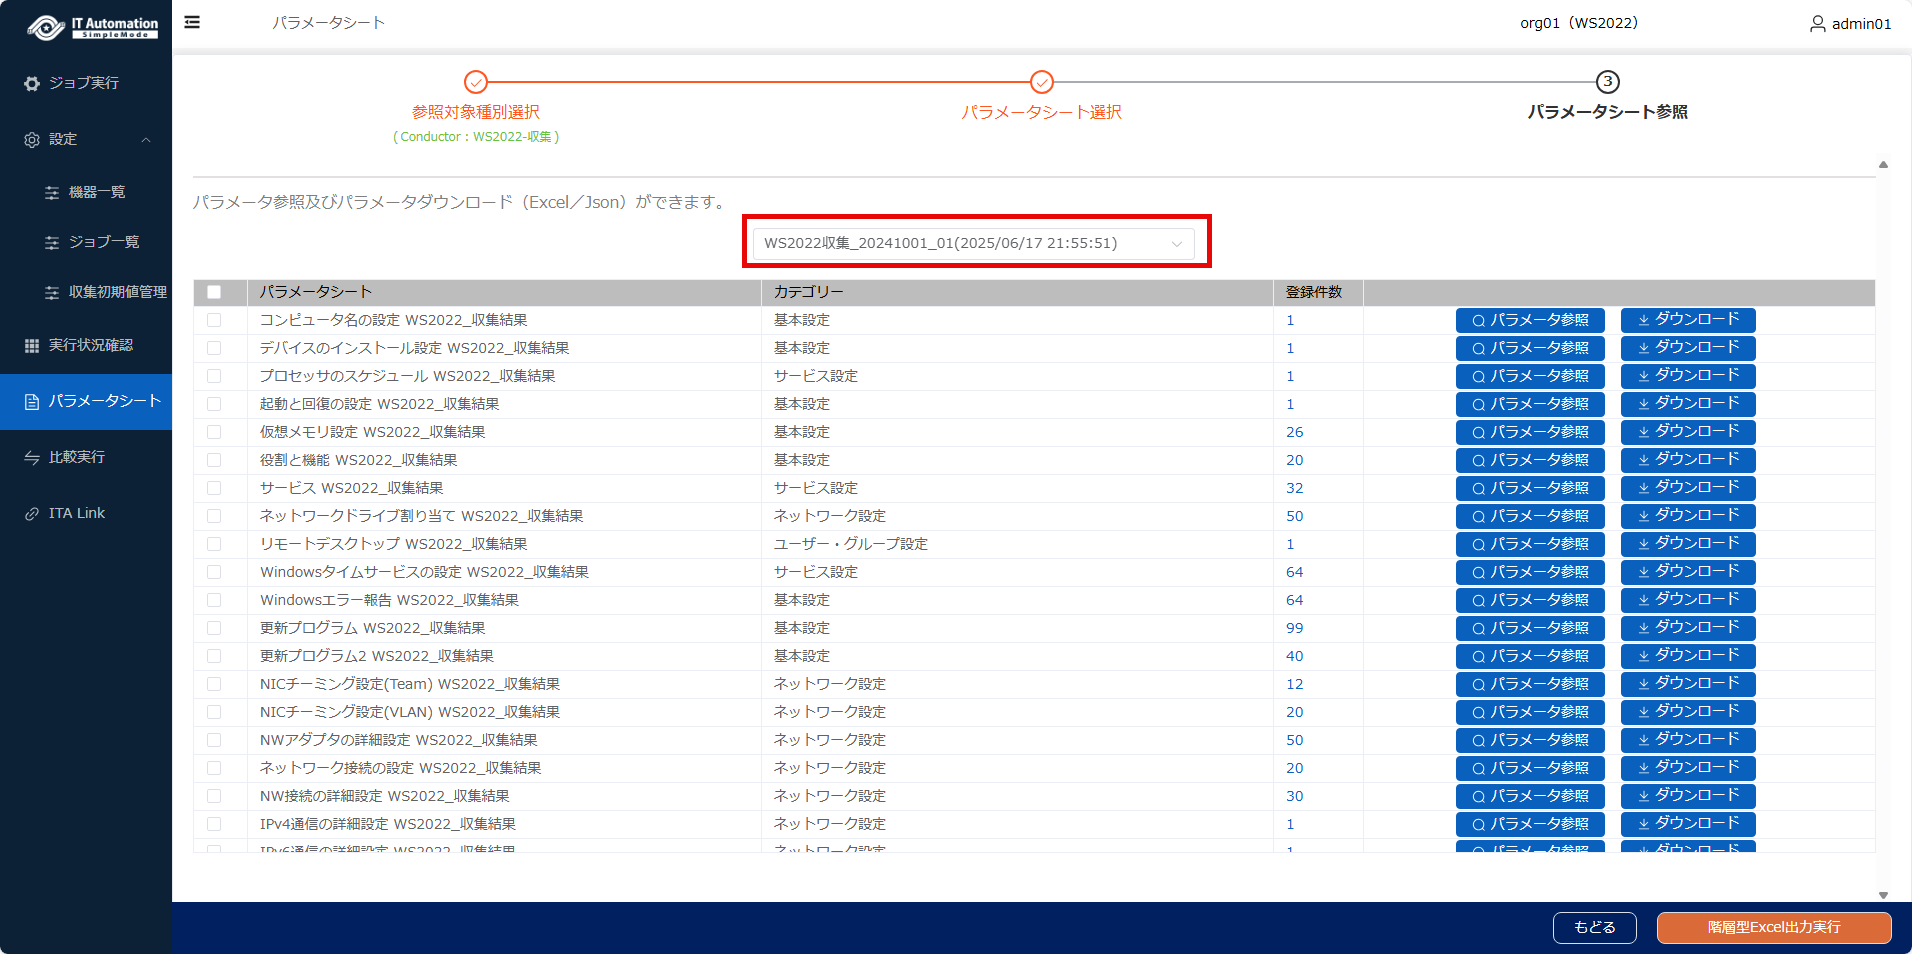Check the 仮想メモリ設定 row checkbox
Screen dimensions: 1912x954
pyautogui.click(x=214, y=432)
